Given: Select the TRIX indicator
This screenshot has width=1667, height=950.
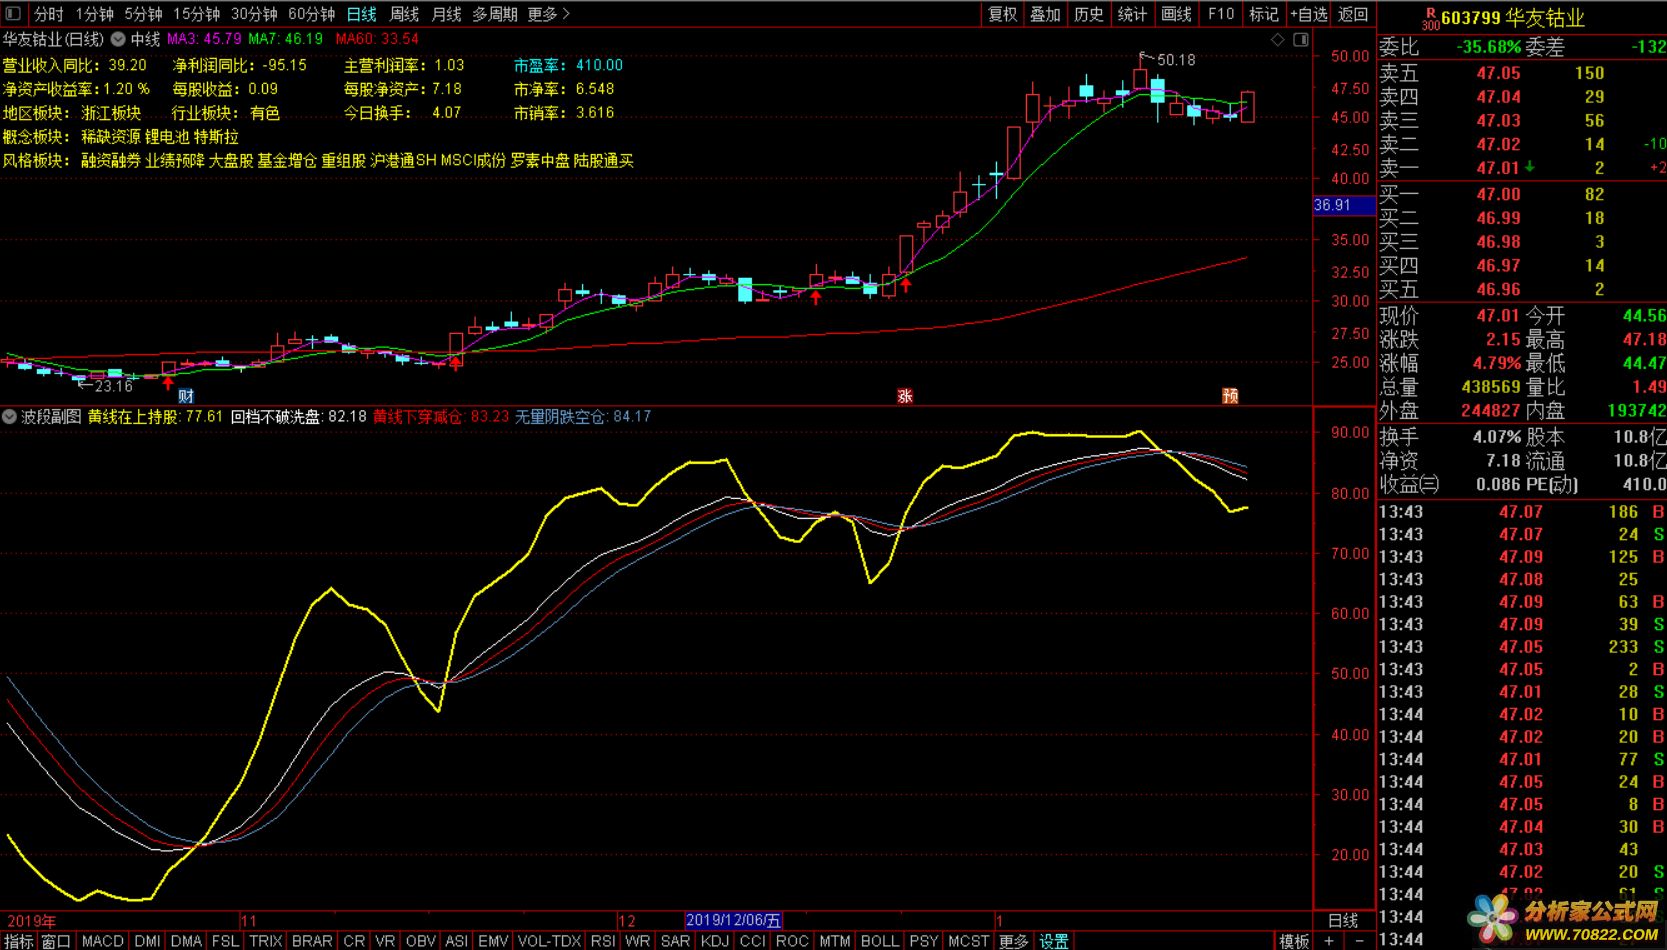Looking at the screenshot, I should click(265, 941).
